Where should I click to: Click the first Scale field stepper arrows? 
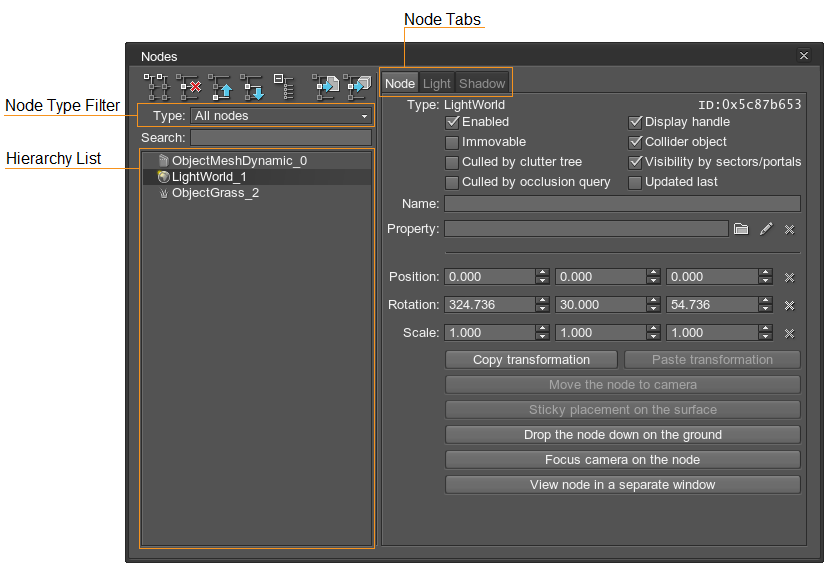point(542,333)
